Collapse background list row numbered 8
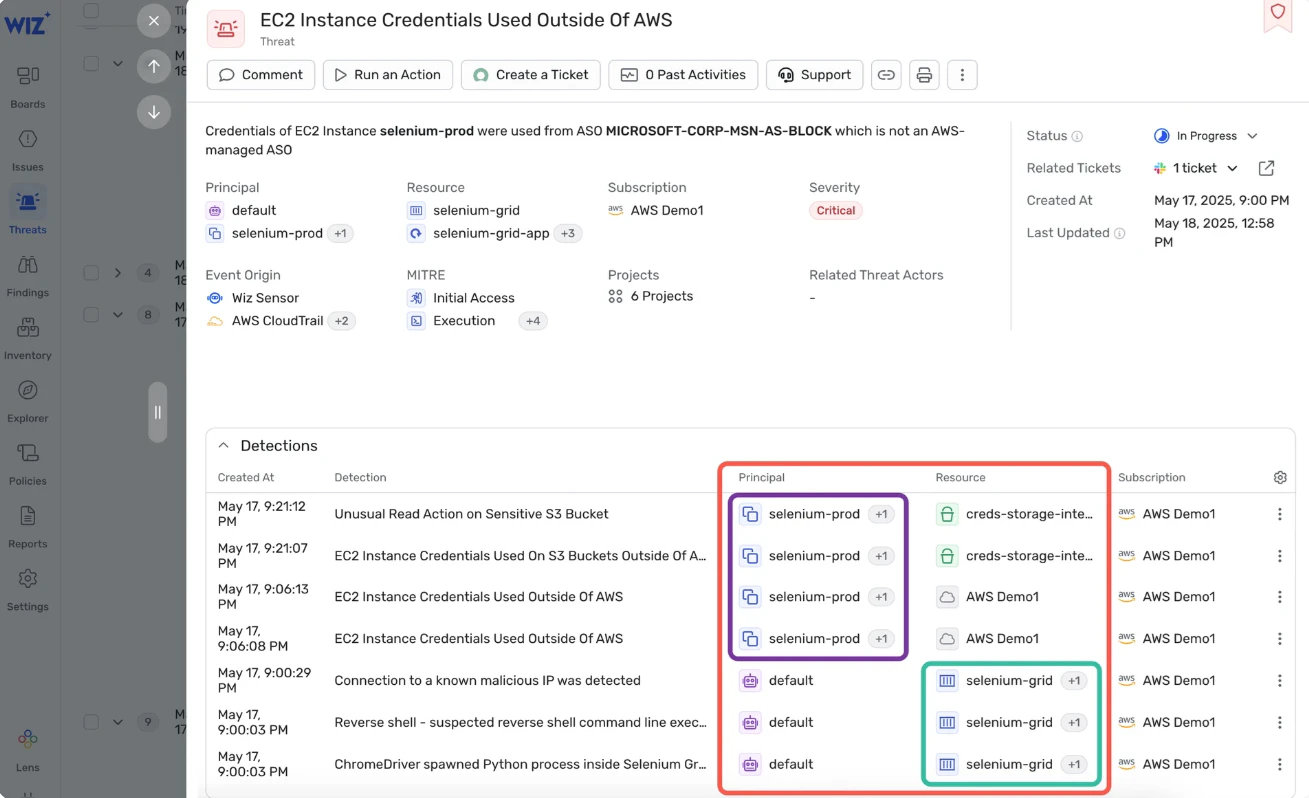This screenshot has width=1309, height=798. pos(118,315)
